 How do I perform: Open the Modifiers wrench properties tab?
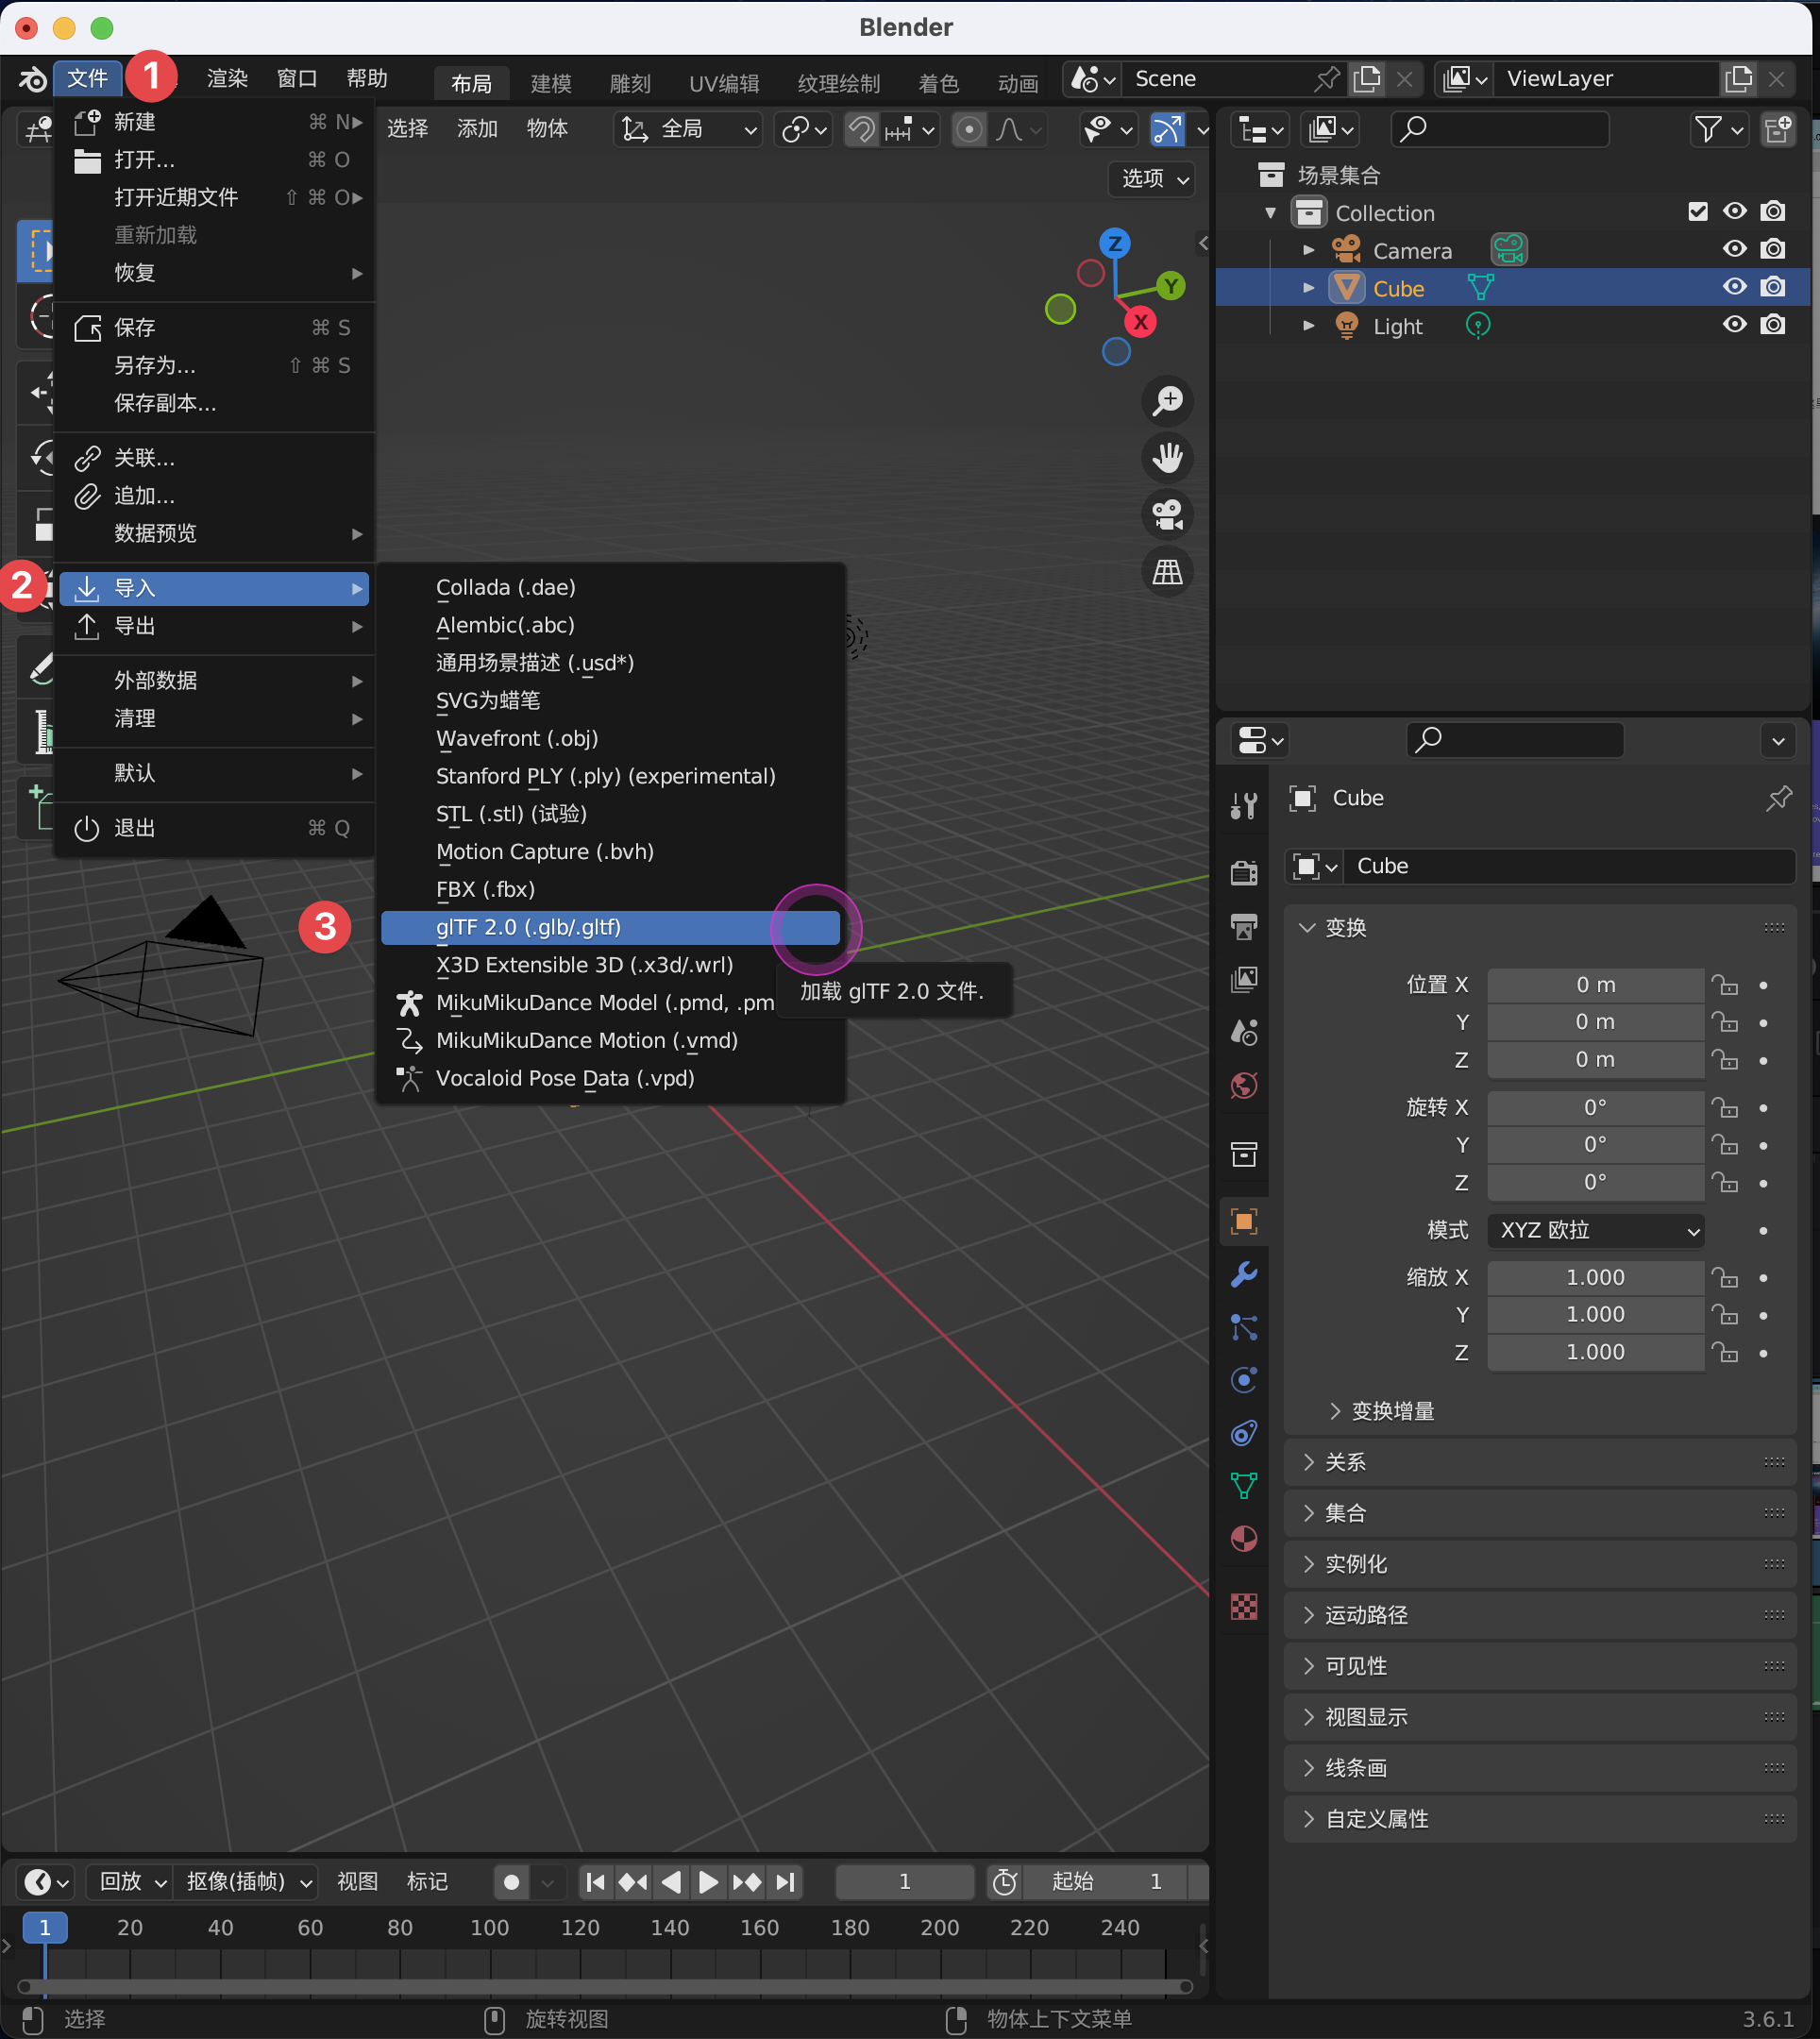click(1243, 1274)
